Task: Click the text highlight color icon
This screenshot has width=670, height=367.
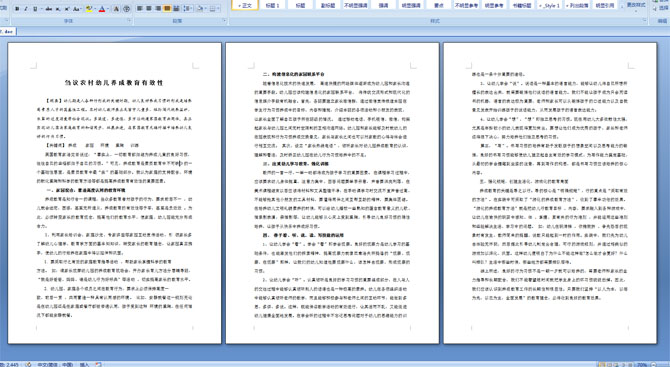Action: (x=89, y=9)
